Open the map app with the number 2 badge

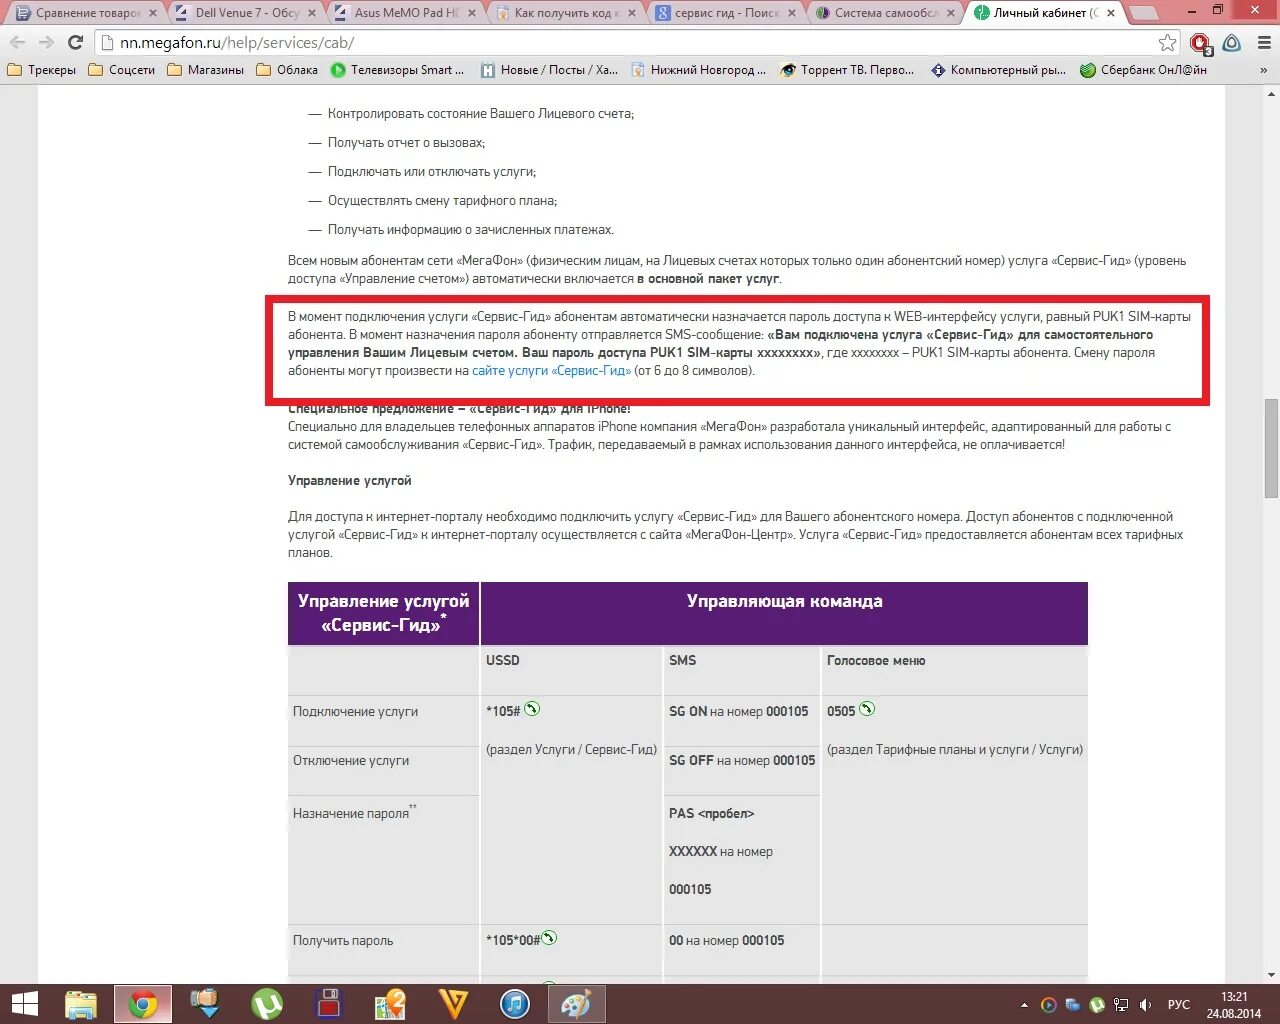(390, 1004)
